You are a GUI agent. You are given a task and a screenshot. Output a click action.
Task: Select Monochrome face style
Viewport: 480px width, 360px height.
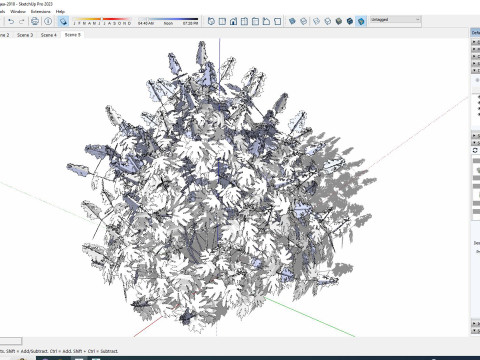tap(361, 21)
